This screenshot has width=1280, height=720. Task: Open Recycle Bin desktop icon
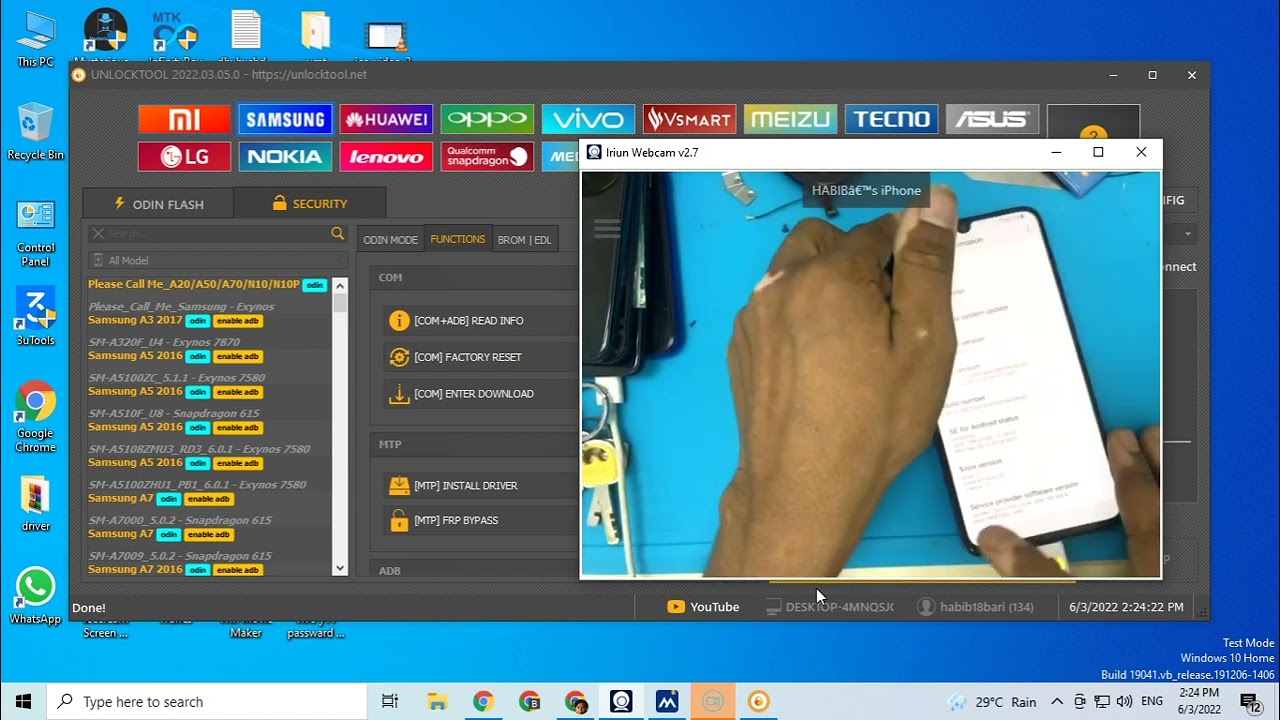[x=35, y=132]
